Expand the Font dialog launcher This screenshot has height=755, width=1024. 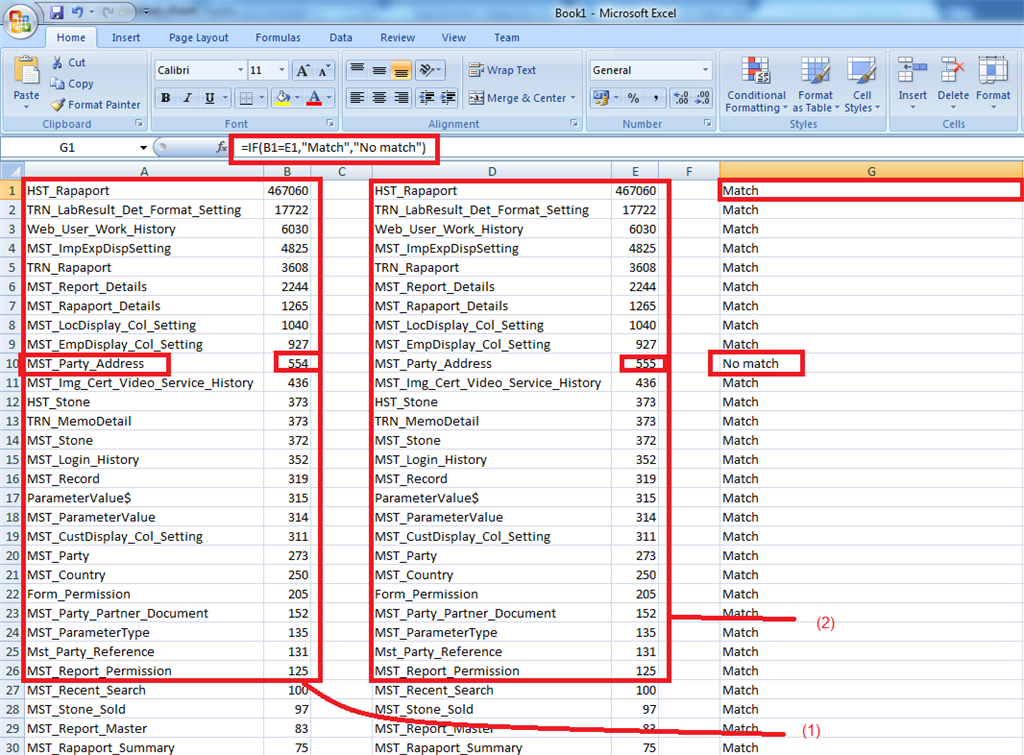tap(330, 123)
